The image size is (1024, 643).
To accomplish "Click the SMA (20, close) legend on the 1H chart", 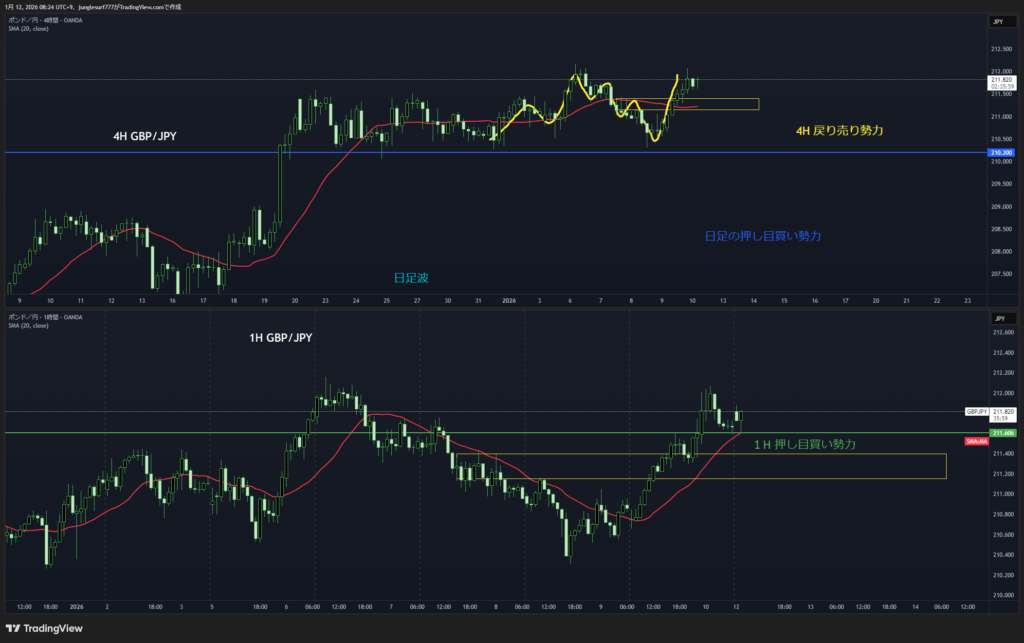I will (30, 326).
